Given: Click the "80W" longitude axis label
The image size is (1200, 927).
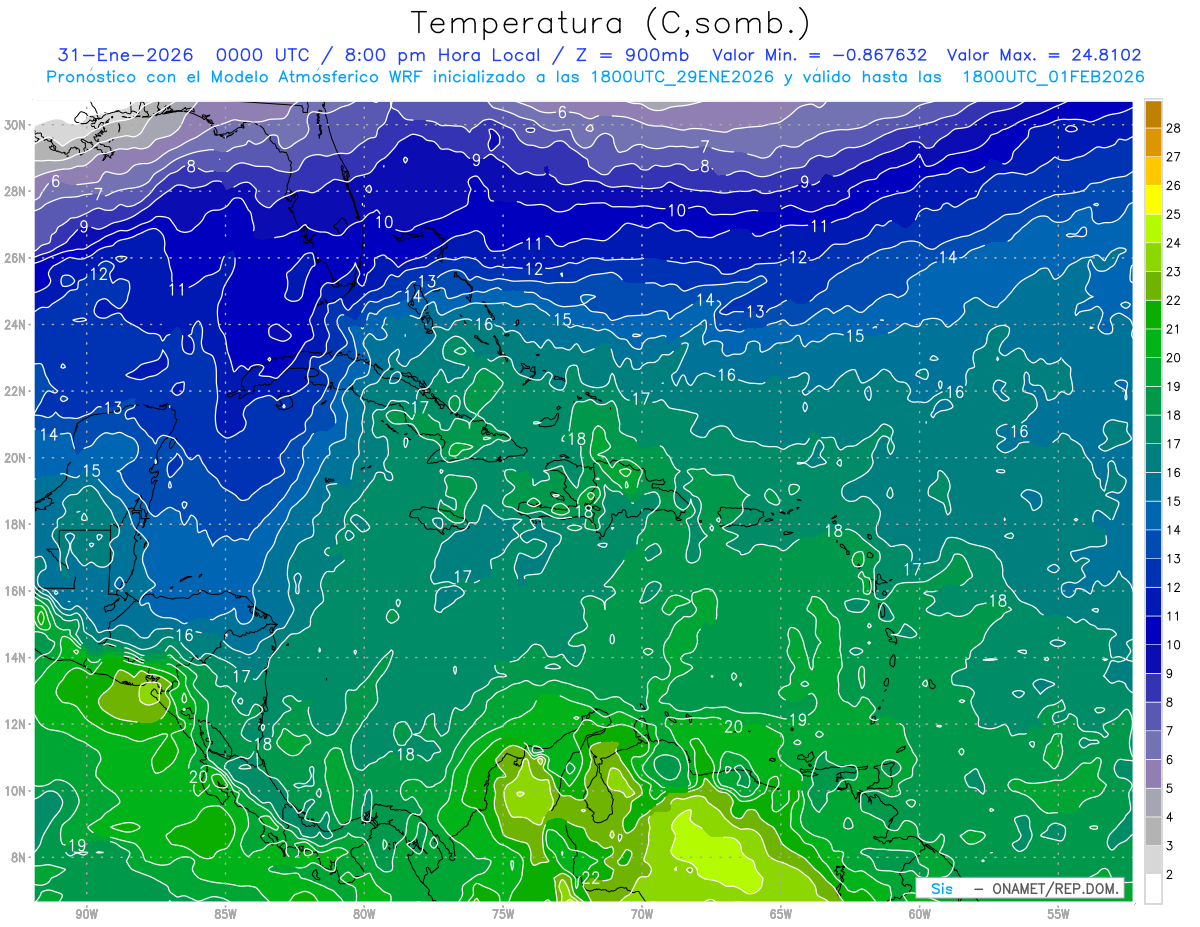Looking at the screenshot, I should click(x=364, y=914).
